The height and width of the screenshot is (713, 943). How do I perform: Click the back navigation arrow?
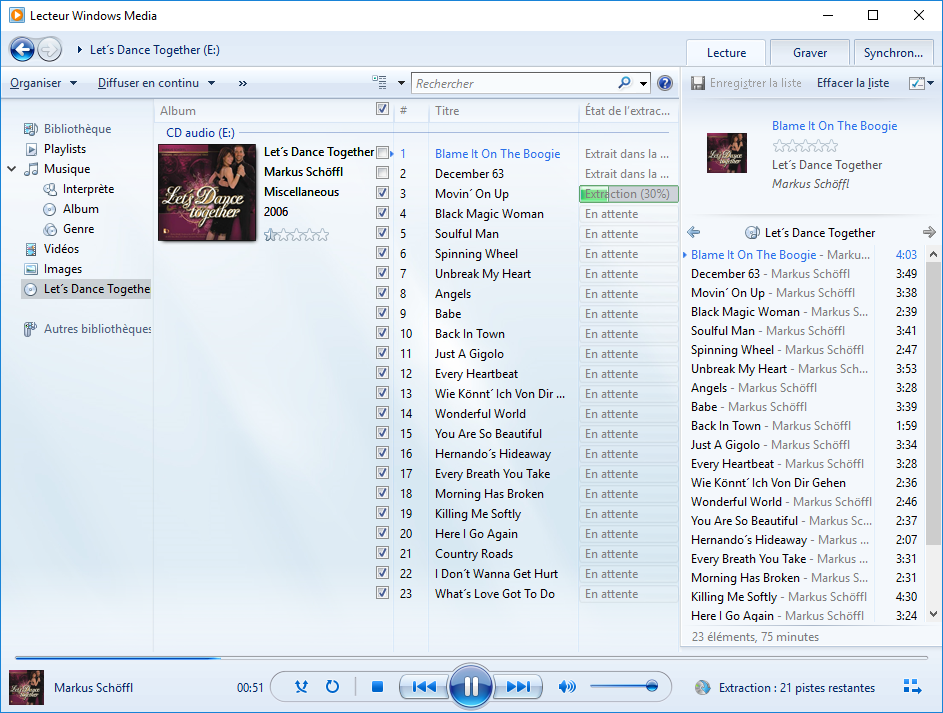[x=22, y=49]
